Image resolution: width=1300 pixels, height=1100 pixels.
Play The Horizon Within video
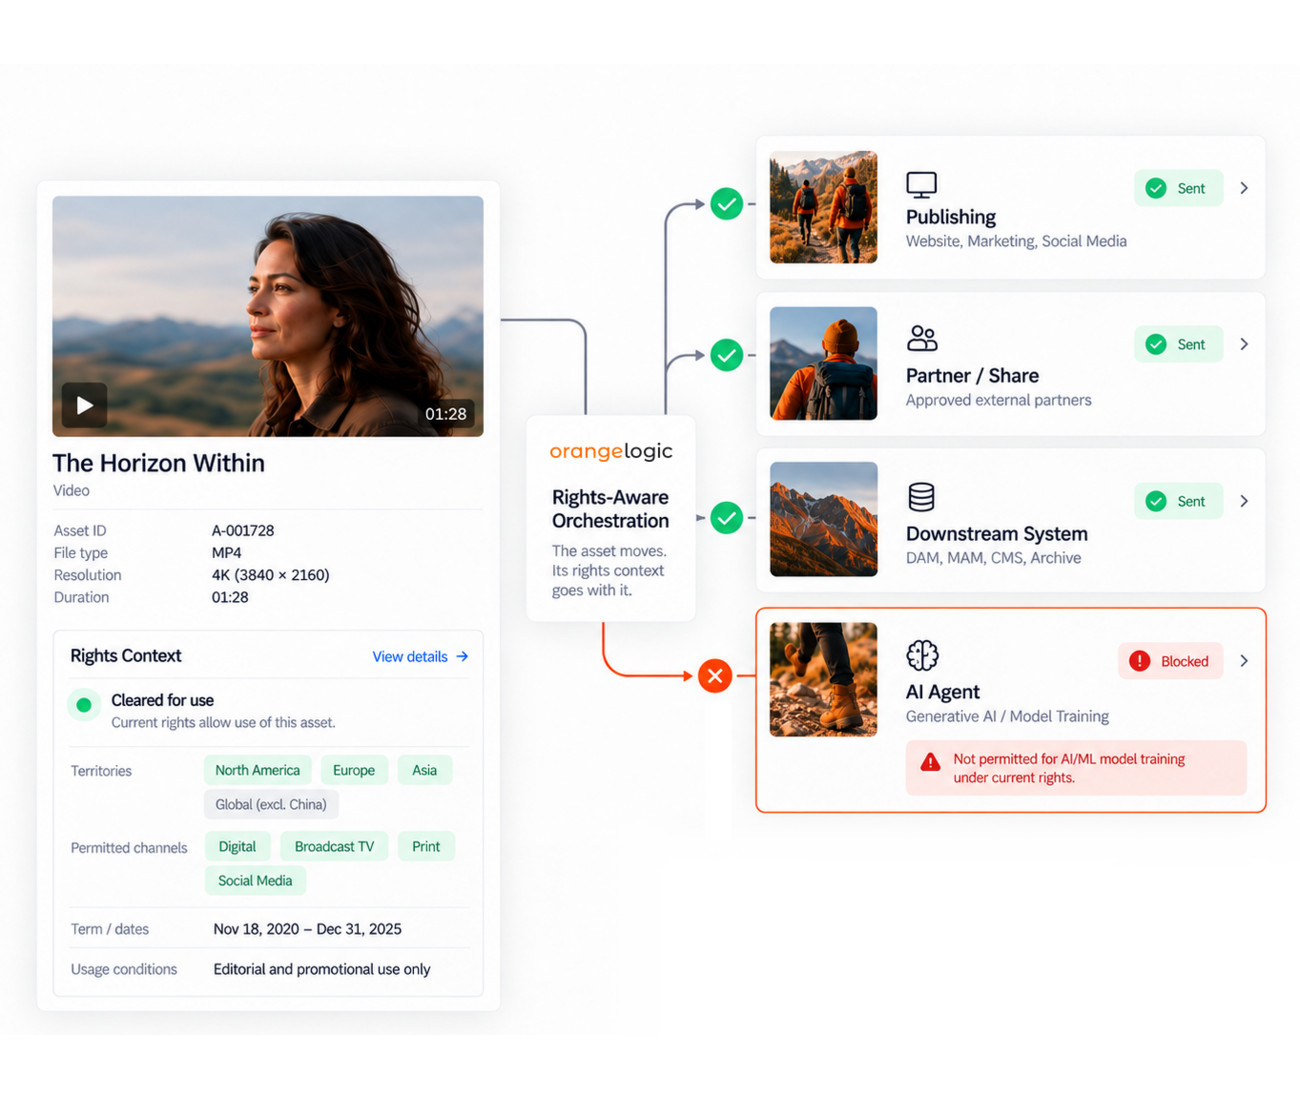pos(84,405)
